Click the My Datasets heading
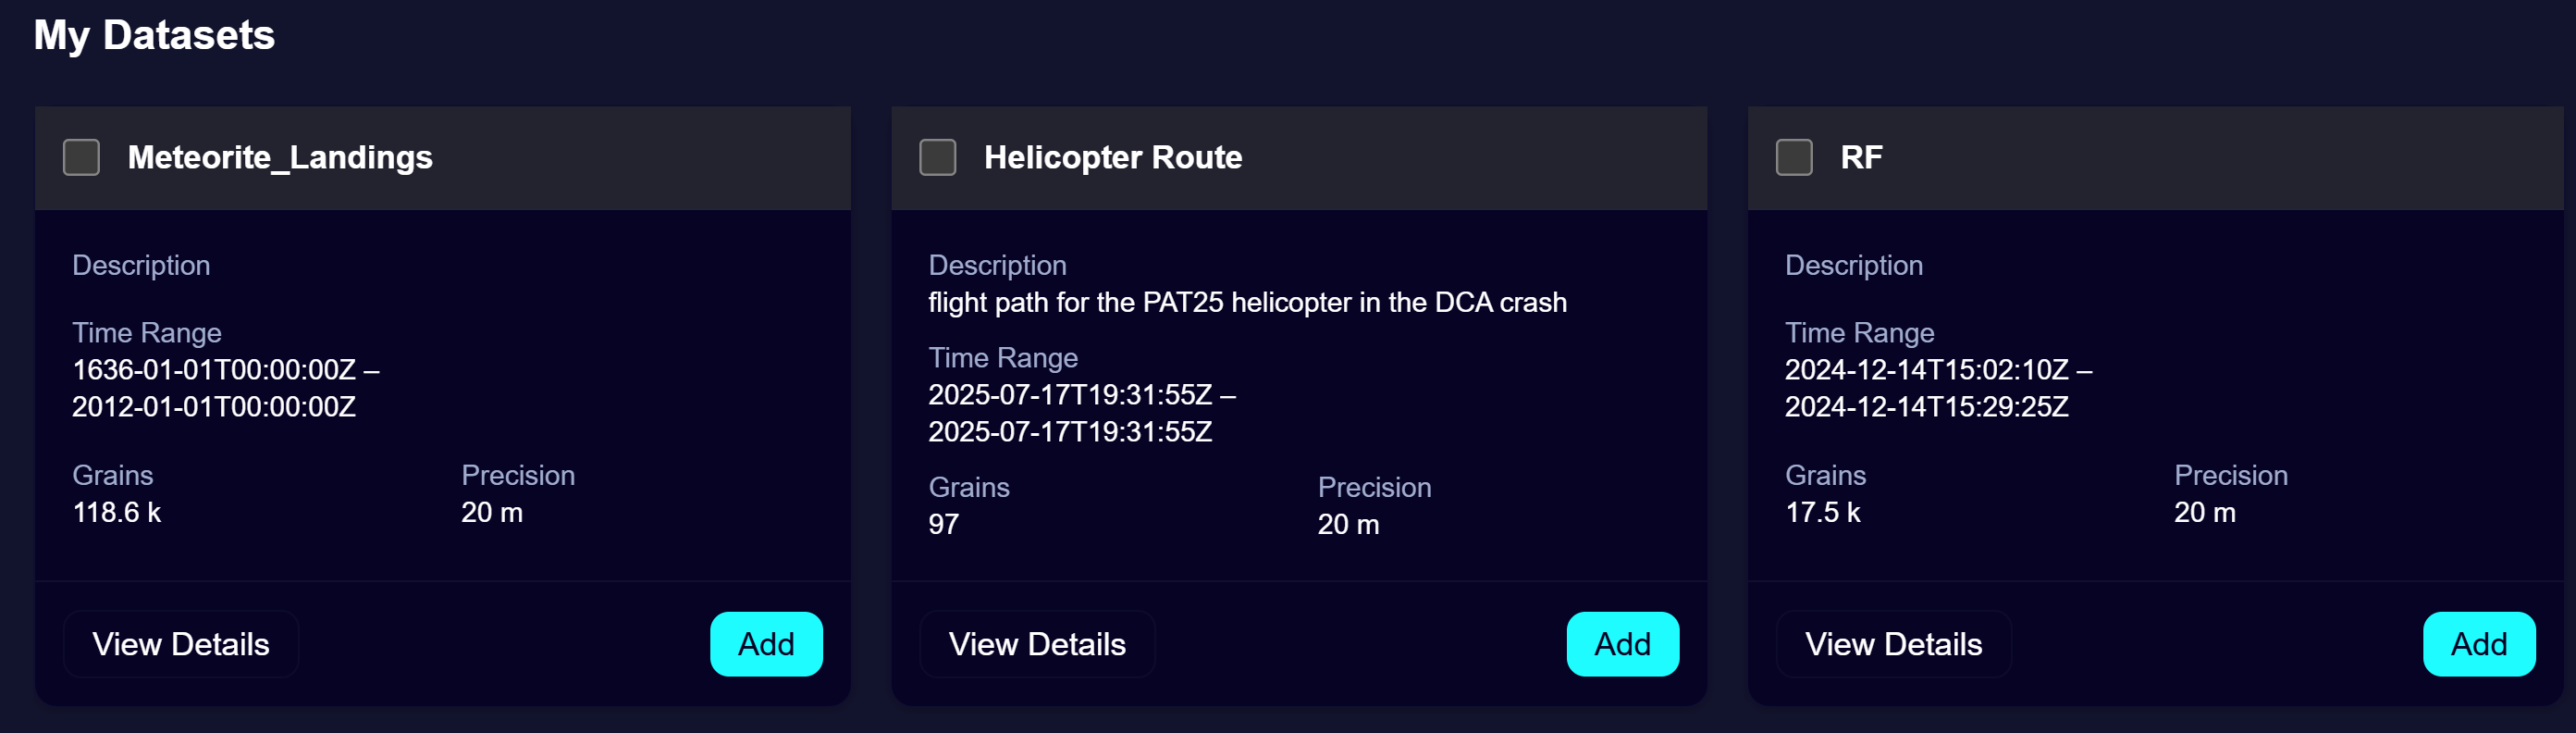Screen dimensions: 2576x733 tap(154, 35)
